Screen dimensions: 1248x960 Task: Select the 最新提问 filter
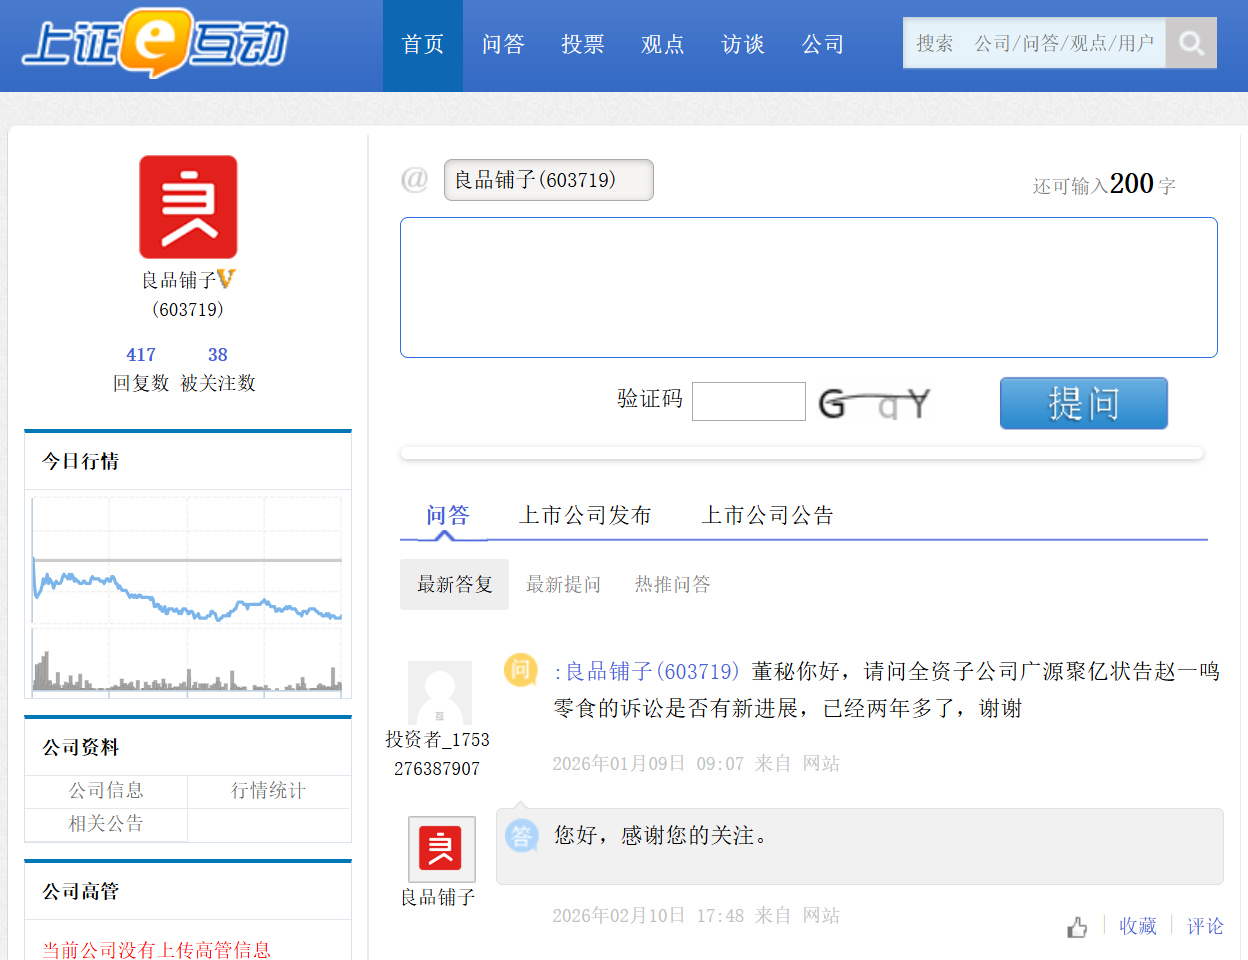pyautogui.click(x=563, y=584)
